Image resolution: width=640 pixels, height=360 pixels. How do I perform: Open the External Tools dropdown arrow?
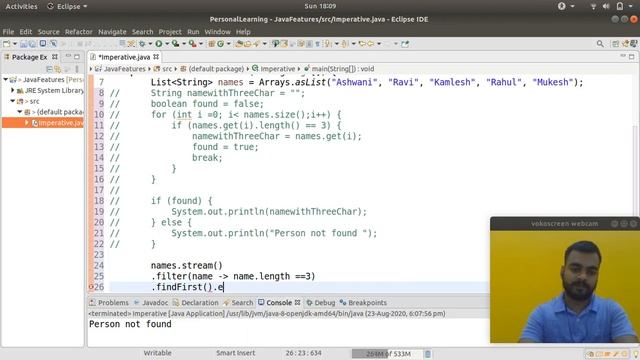[x=201, y=44]
